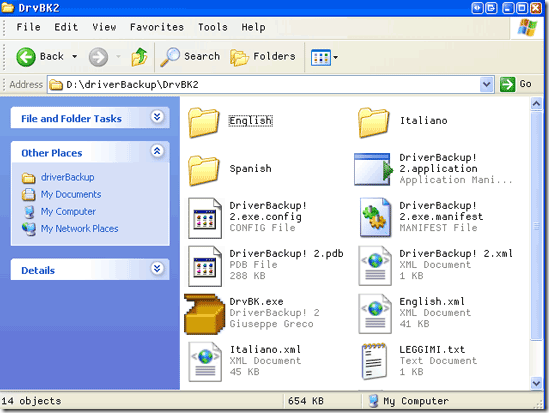Select DriverBackup! 2.xml document icon
Screen dimensions: 549x413
tap(375, 266)
